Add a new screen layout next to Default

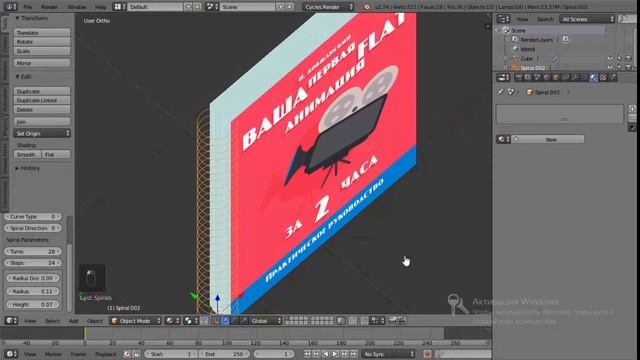point(188,7)
